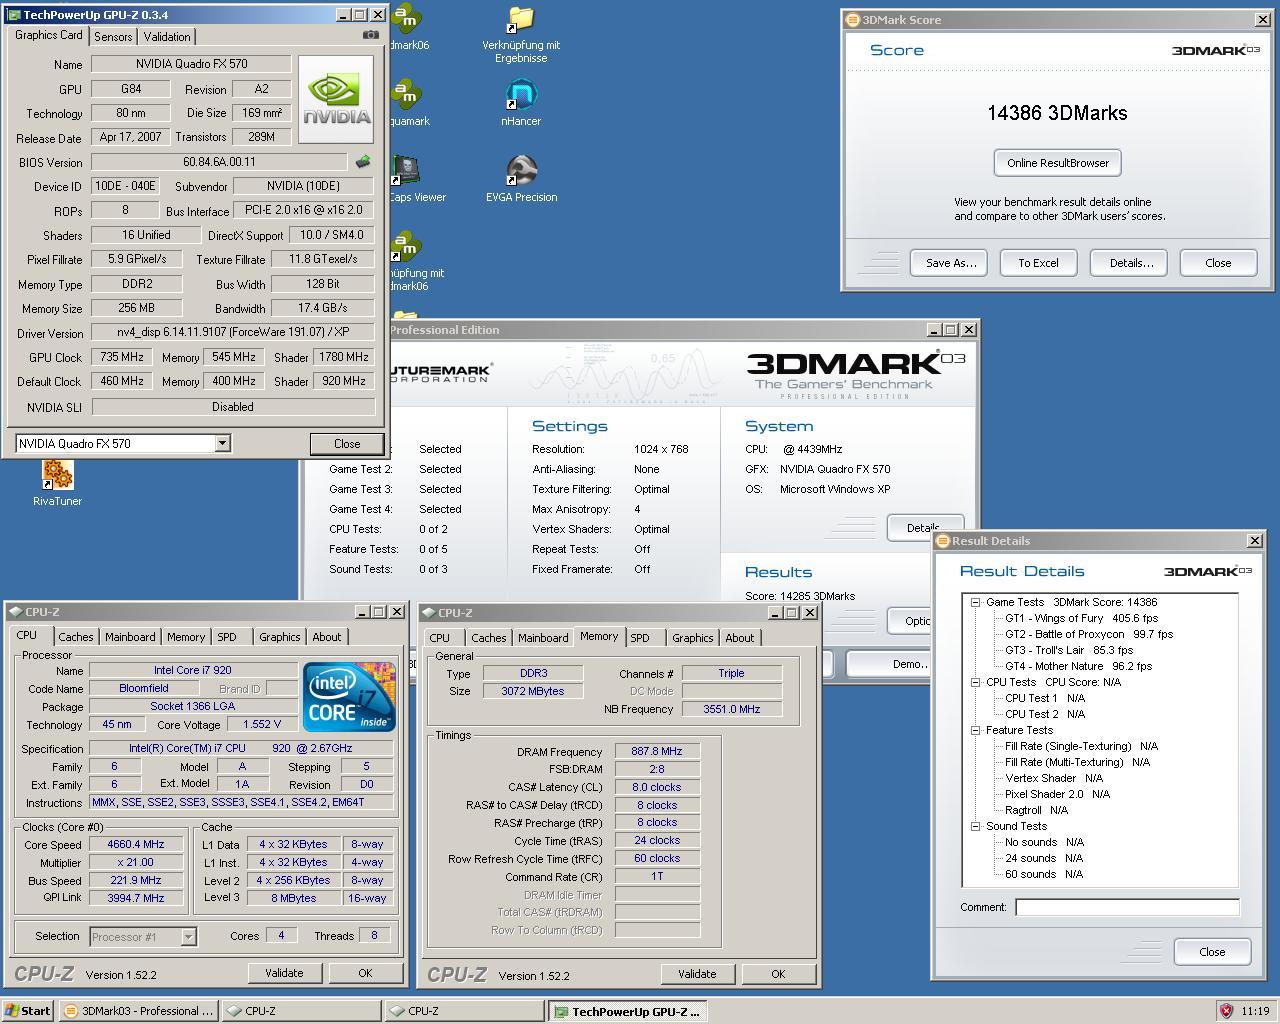Click To Excel in 3DMark Score window

pyautogui.click(x=1038, y=263)
